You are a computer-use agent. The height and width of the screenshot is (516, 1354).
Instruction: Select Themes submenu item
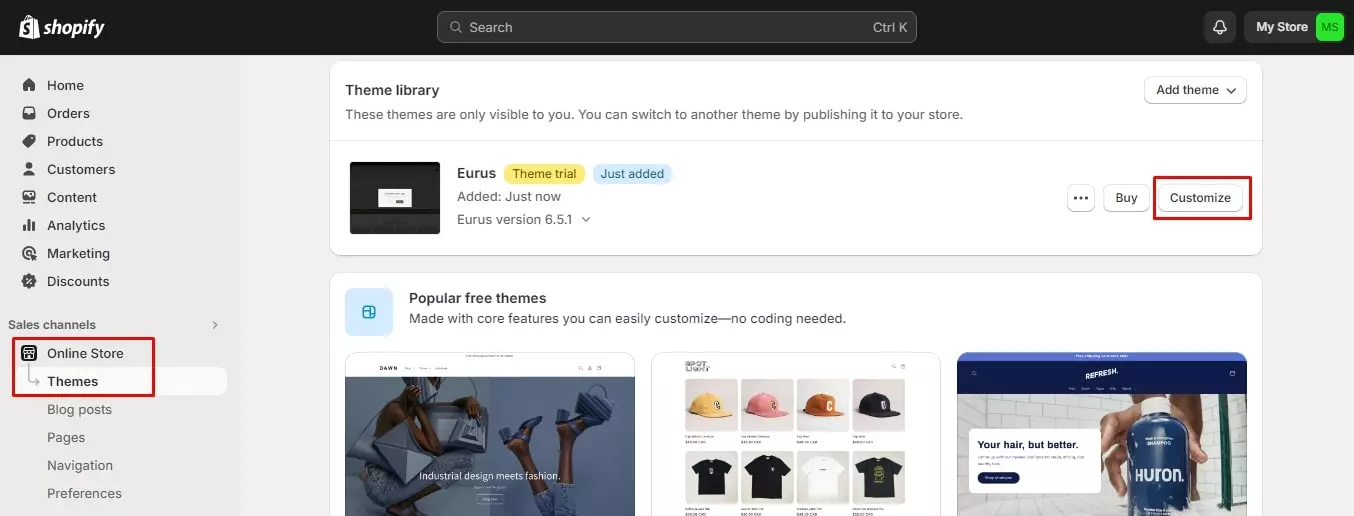[x=73, y=381]
